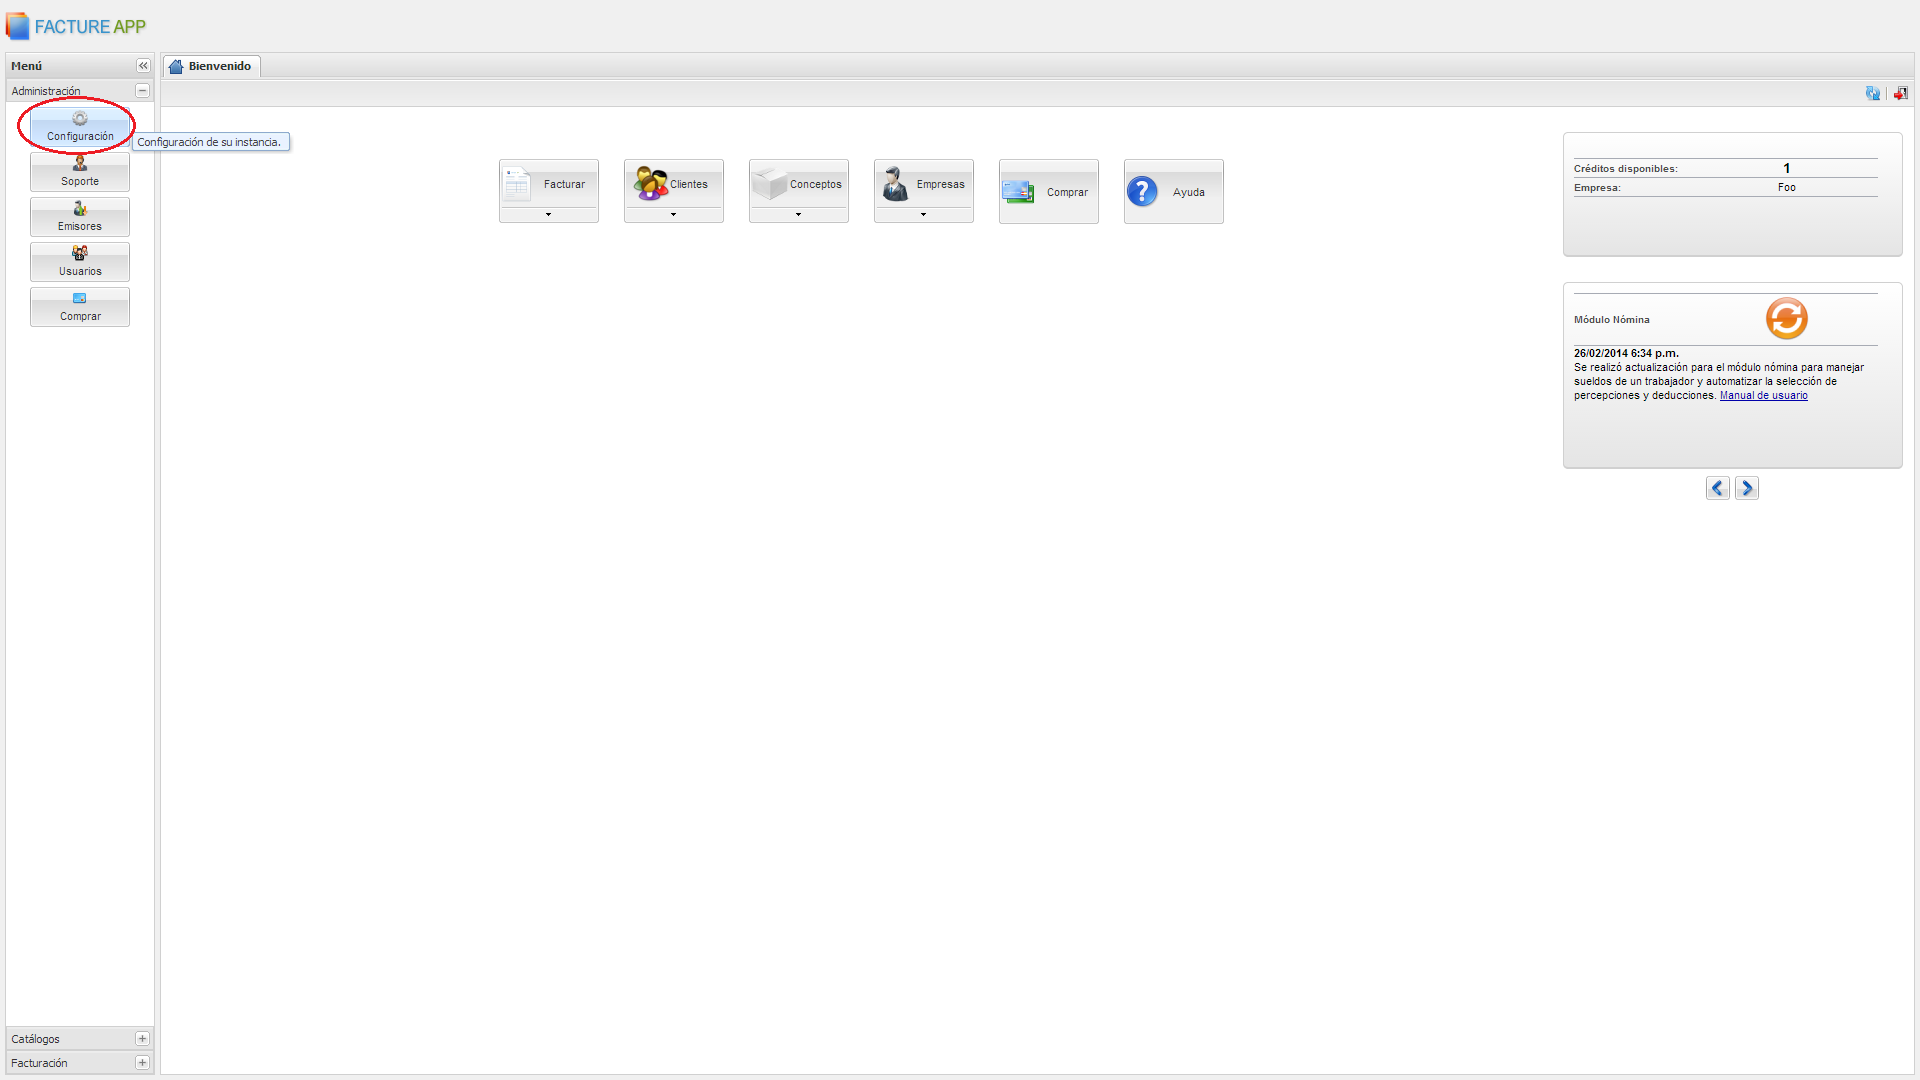This screenshot has height=1080, width=1920.
Task: Open the dropdown arrow under Clientes
Action: pos(673,214)
